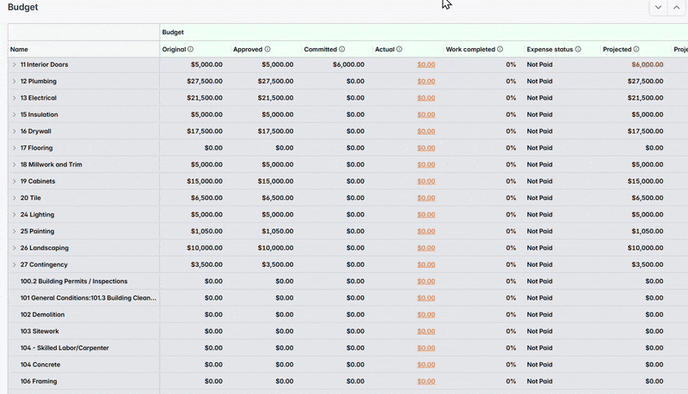Expand the 13 Electrical row
The image size is (688, 394).
point(14,98)
